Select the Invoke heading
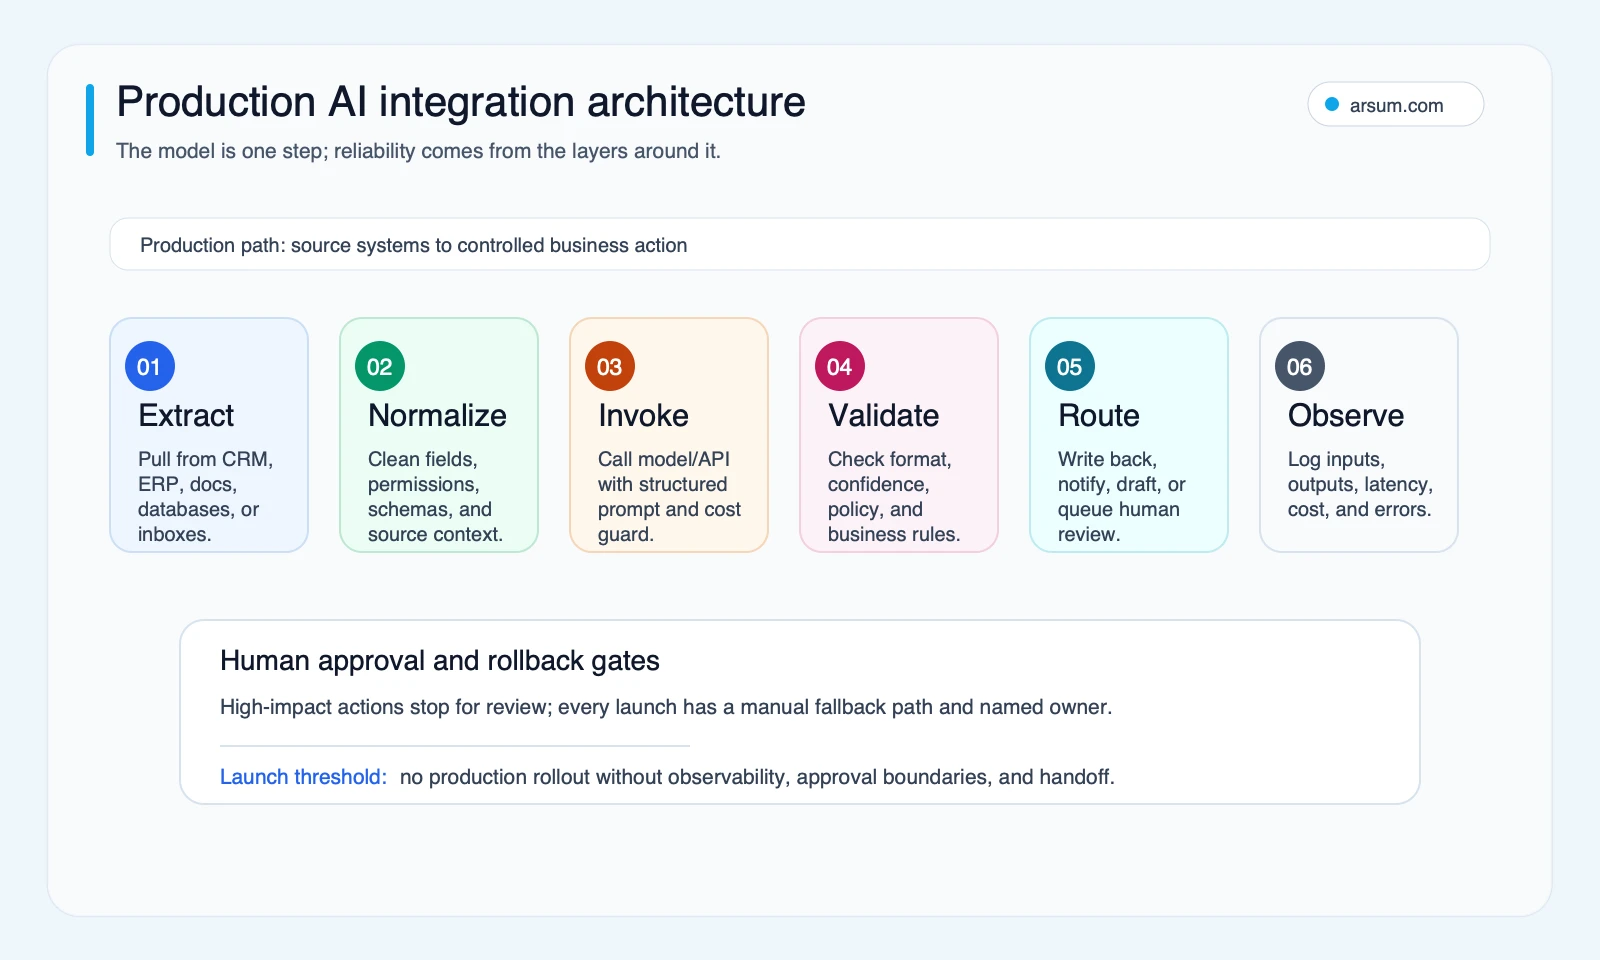This screenshot has height=960, width=1600. [x=643, y=415]
